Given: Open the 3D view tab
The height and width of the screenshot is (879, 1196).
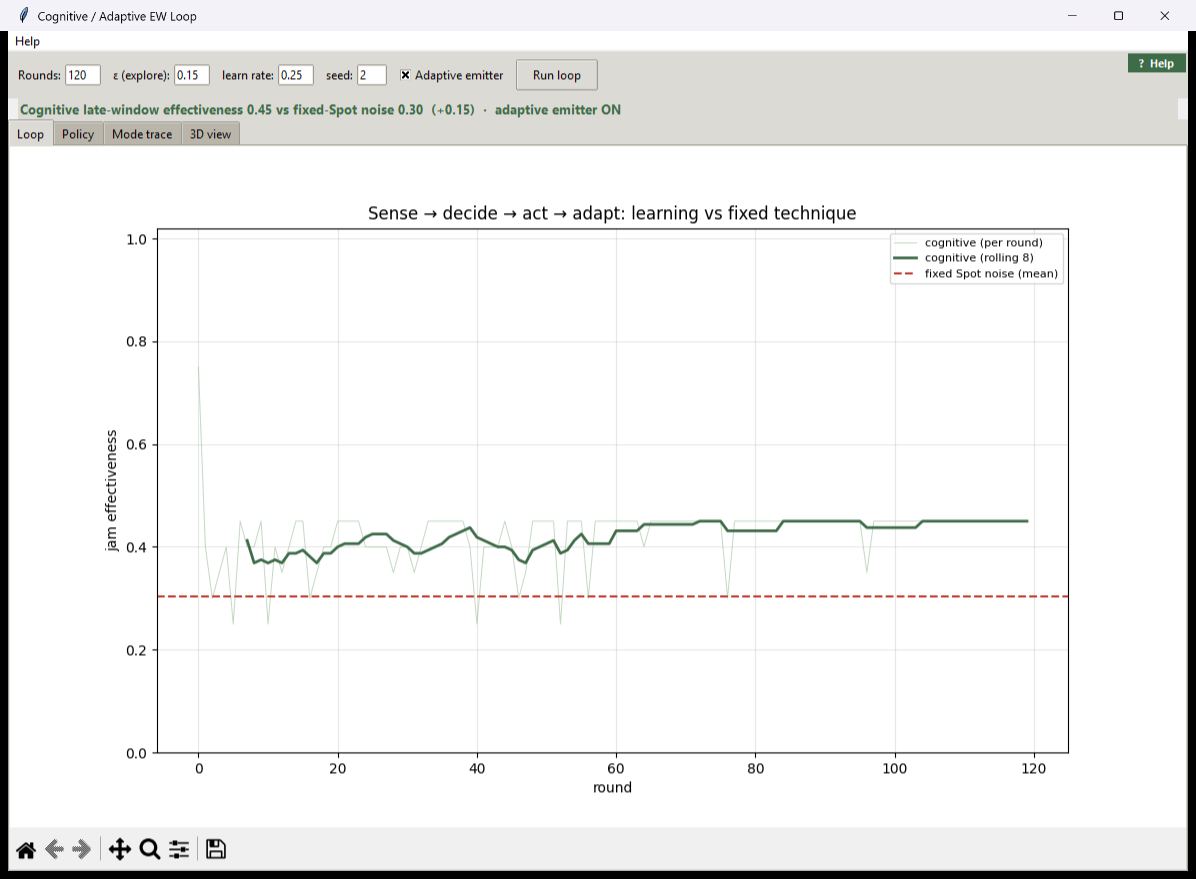Looking at the screenshot, I should pyautogui.click(x=211, y=134).
